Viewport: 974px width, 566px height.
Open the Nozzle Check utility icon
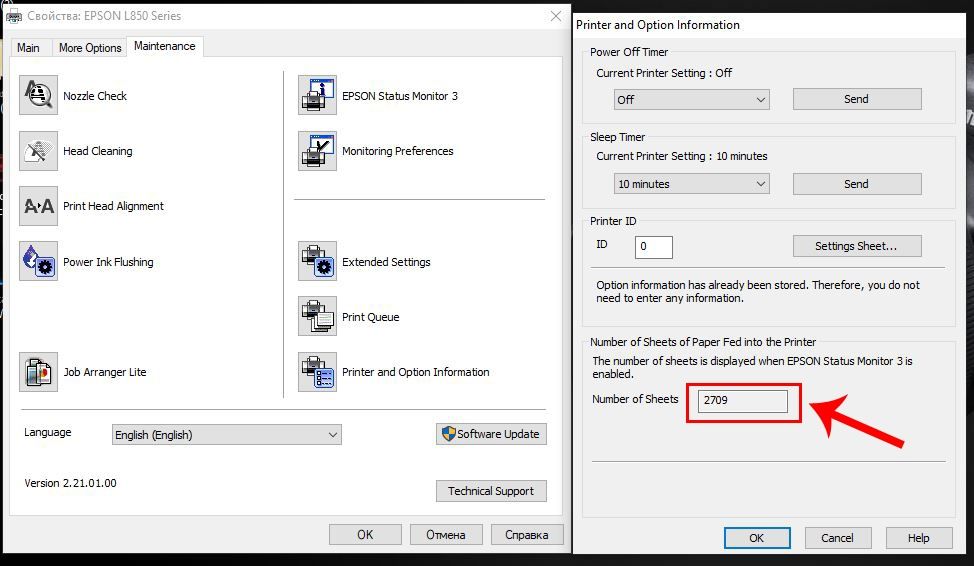pos(39,95)
